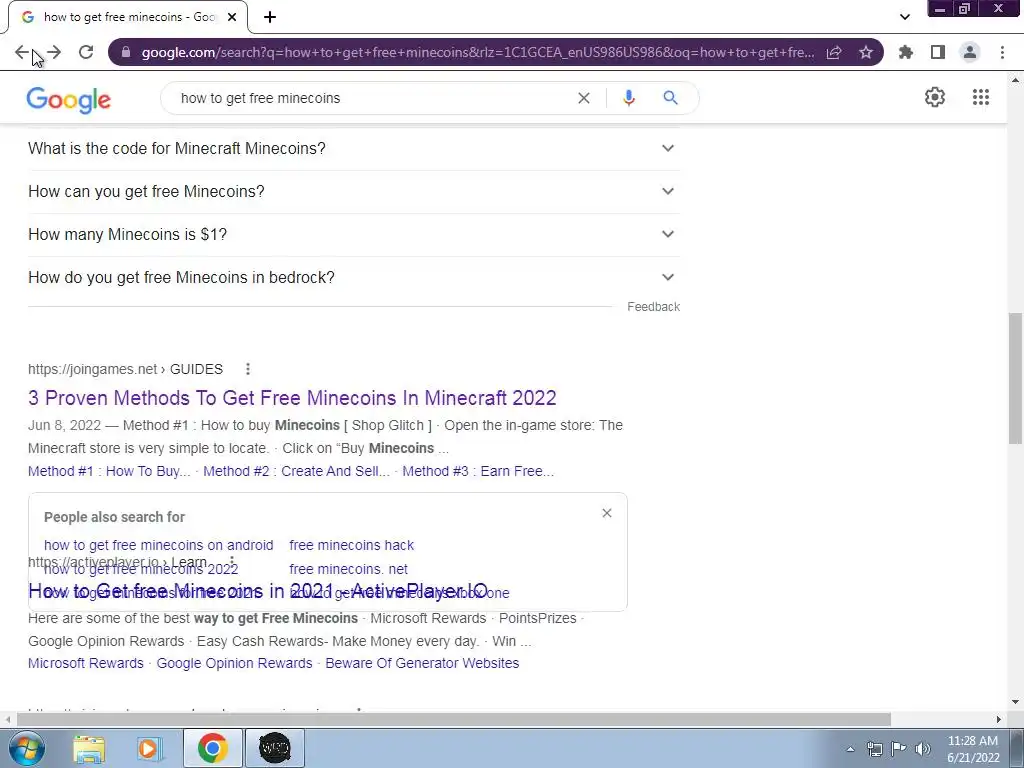Open the 'Google Opinion Rewards' sitelink
This screenshot has width=1024, height=768.
tap(234, 663)
